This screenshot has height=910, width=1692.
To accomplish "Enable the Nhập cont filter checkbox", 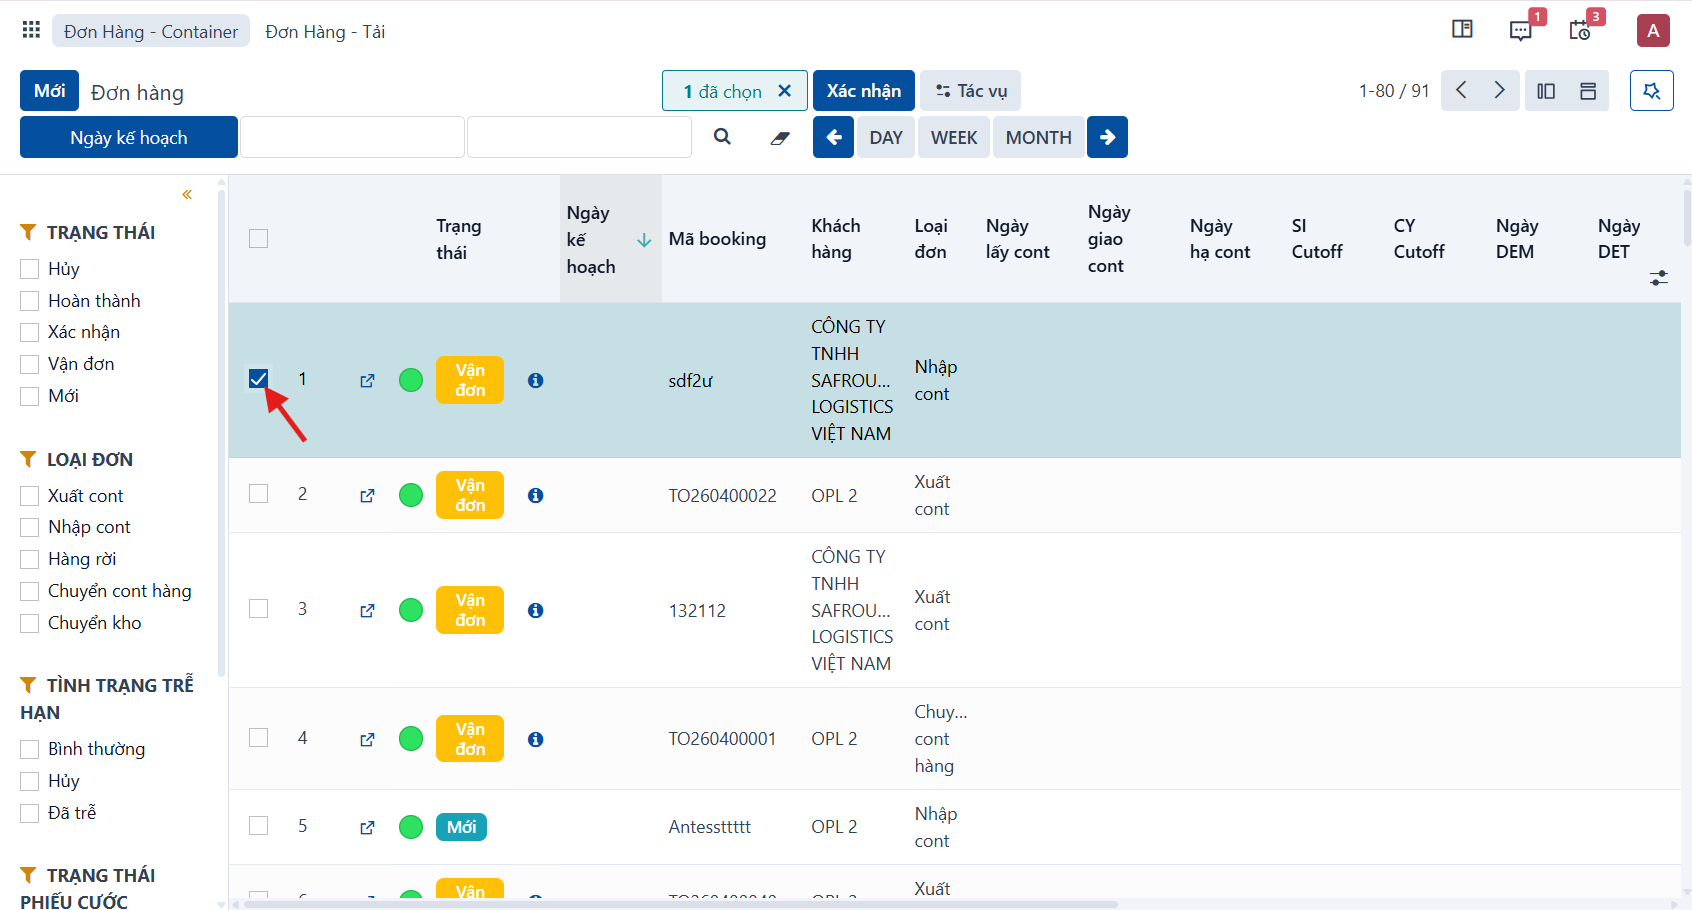I will pos(30,527).
